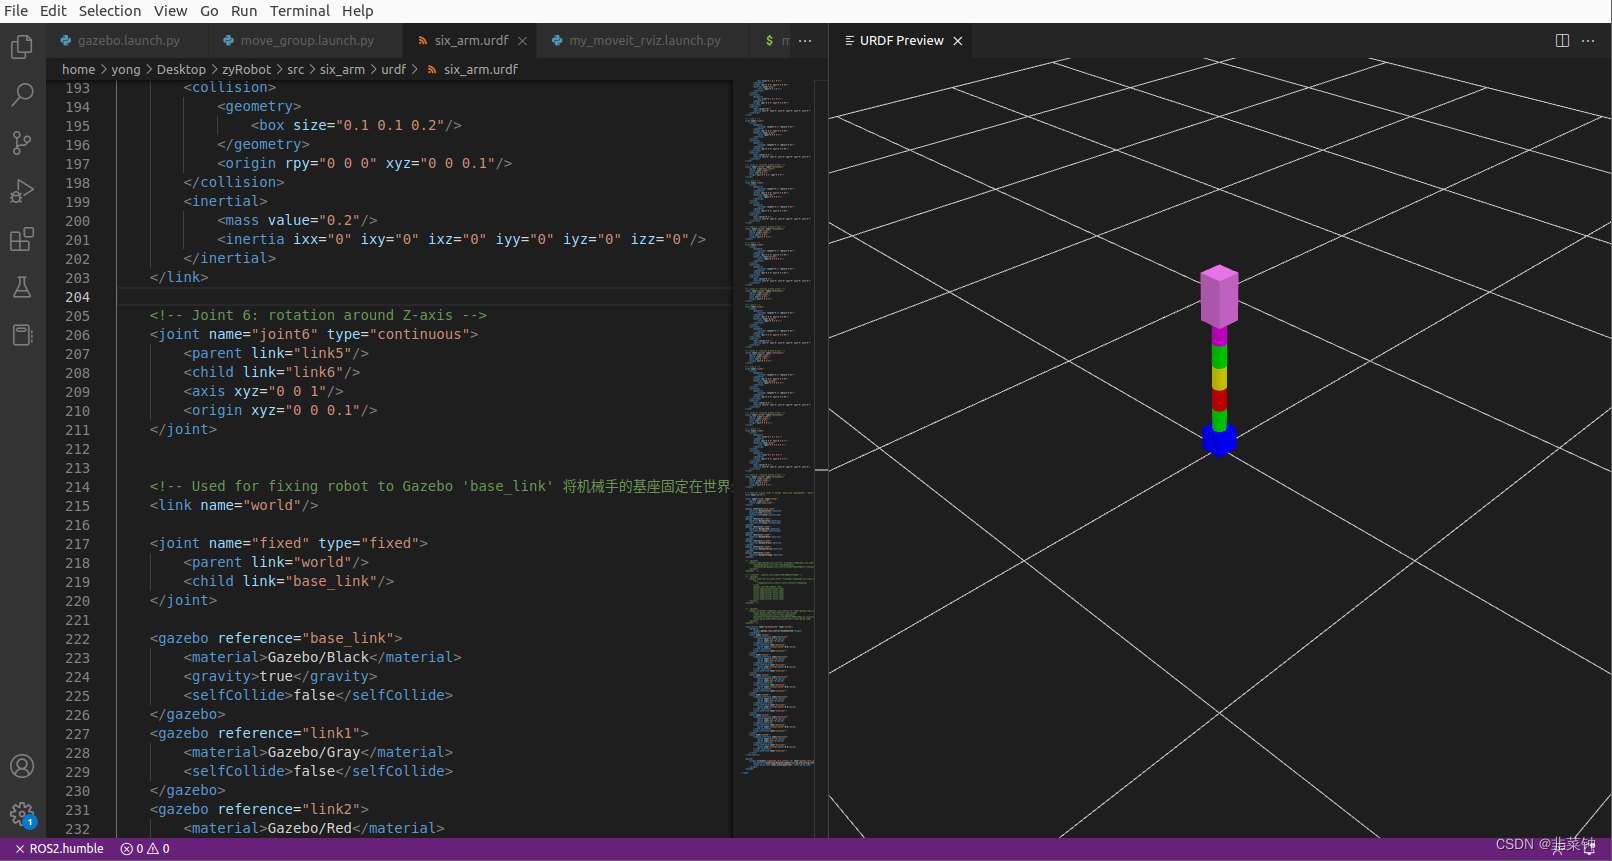The height and width of the screenshot is (861, 1612).
Task: Open the Run menu
Action: tap(244, 11)
